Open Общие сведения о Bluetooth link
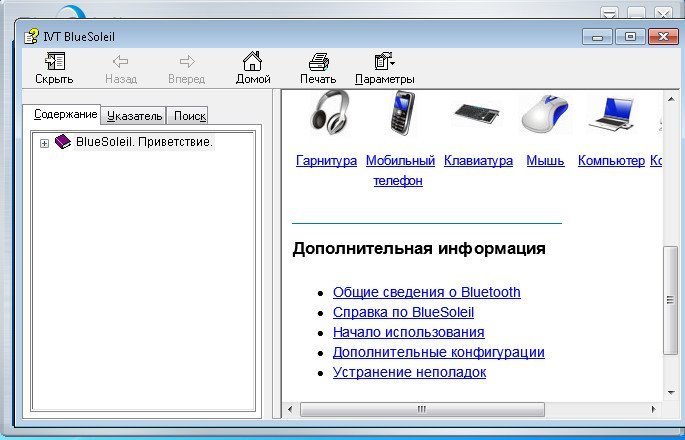Screen dimensions: 685x440 [x=426, y=292]
